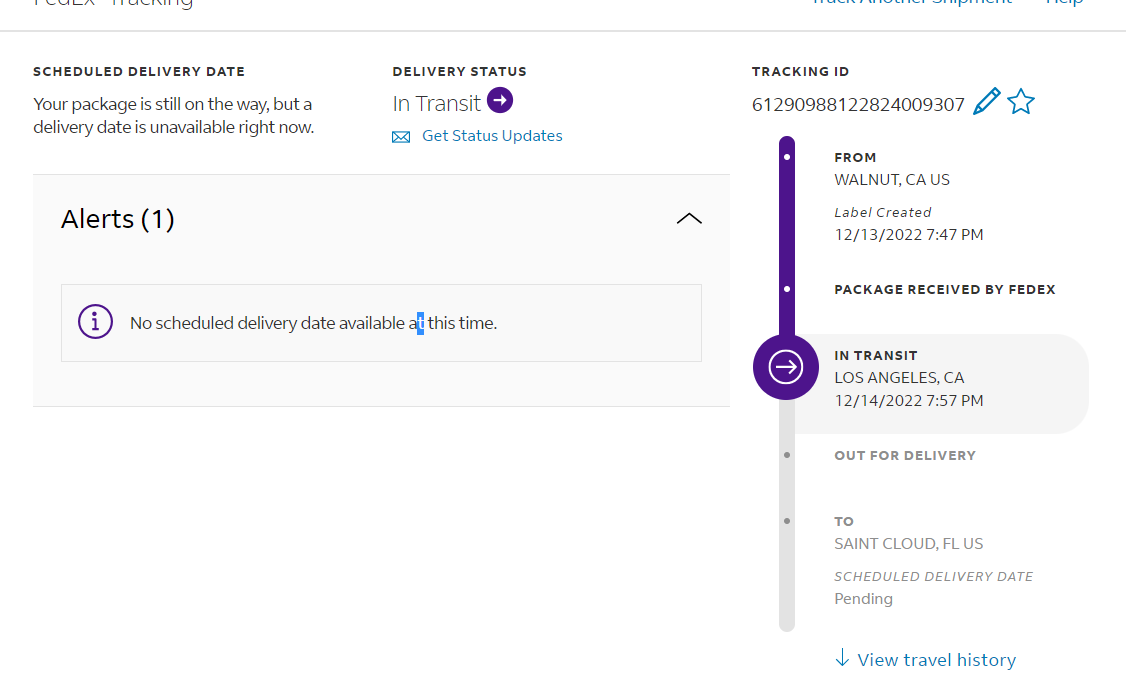Select the FROM origin dot on timeline
This screenshot has width=1126, height=688.
click(x=787, y=157)
